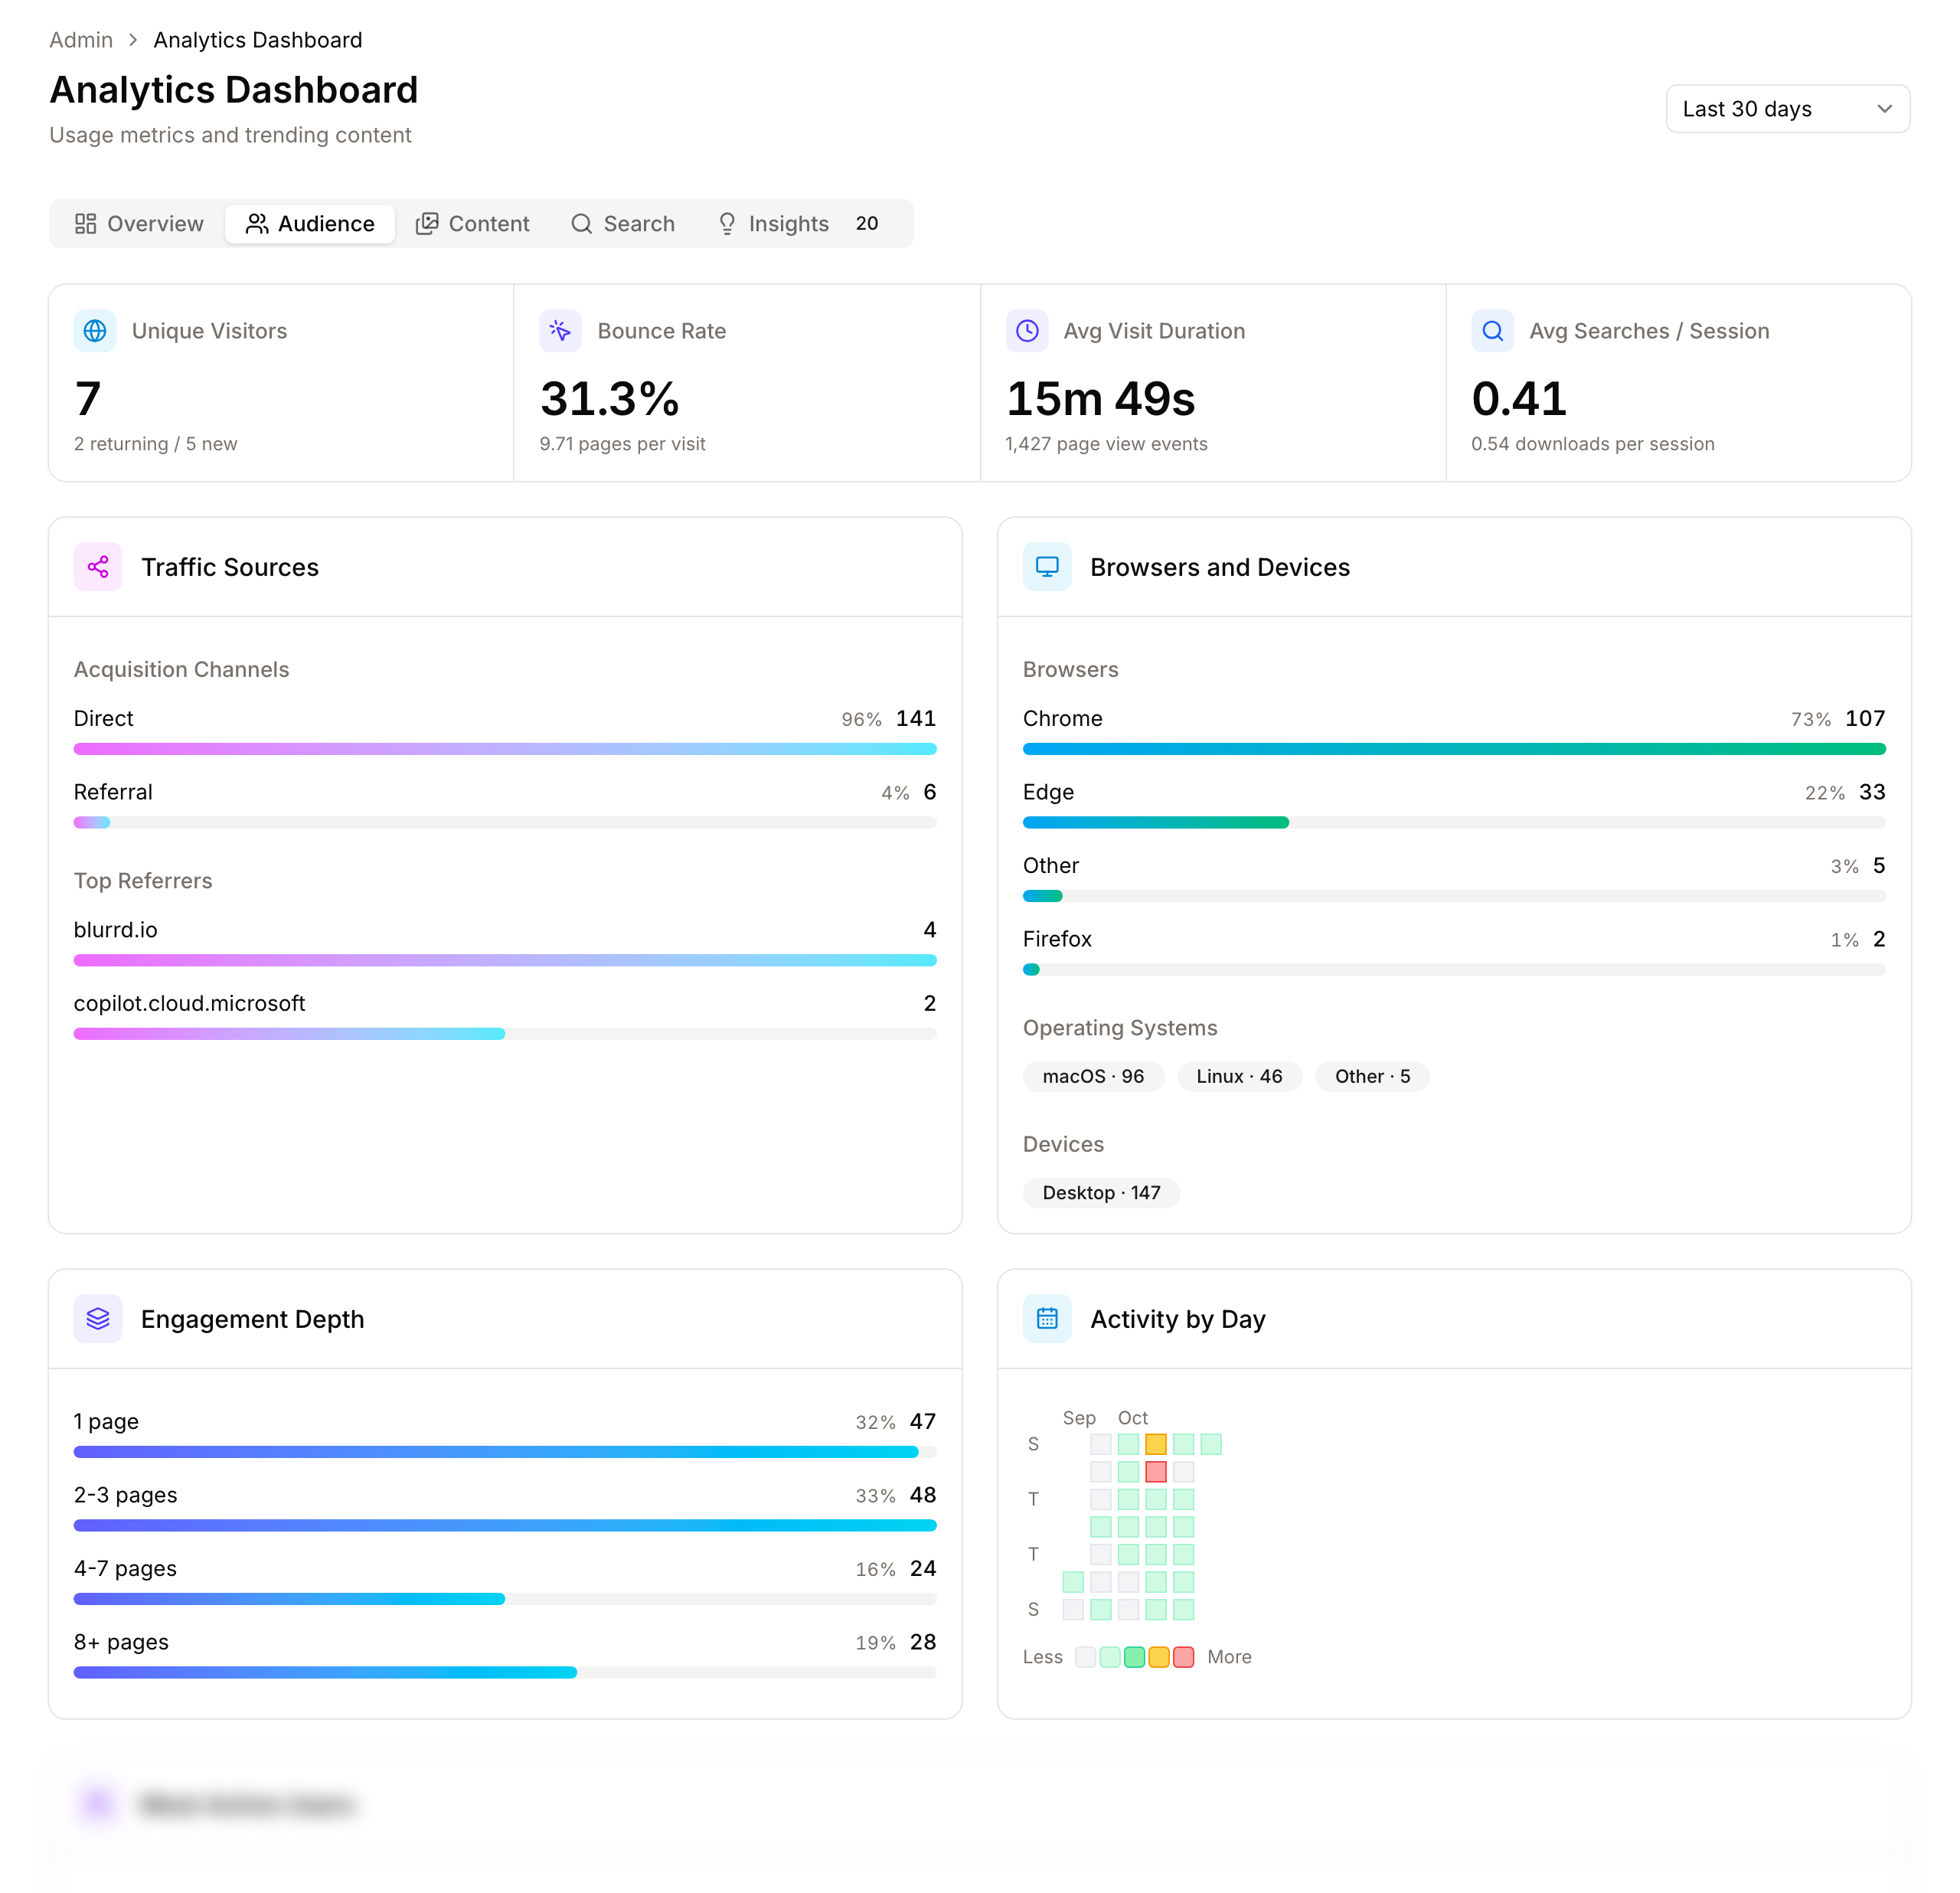Click the Insights tab lightbulb icon

point(727,224)
